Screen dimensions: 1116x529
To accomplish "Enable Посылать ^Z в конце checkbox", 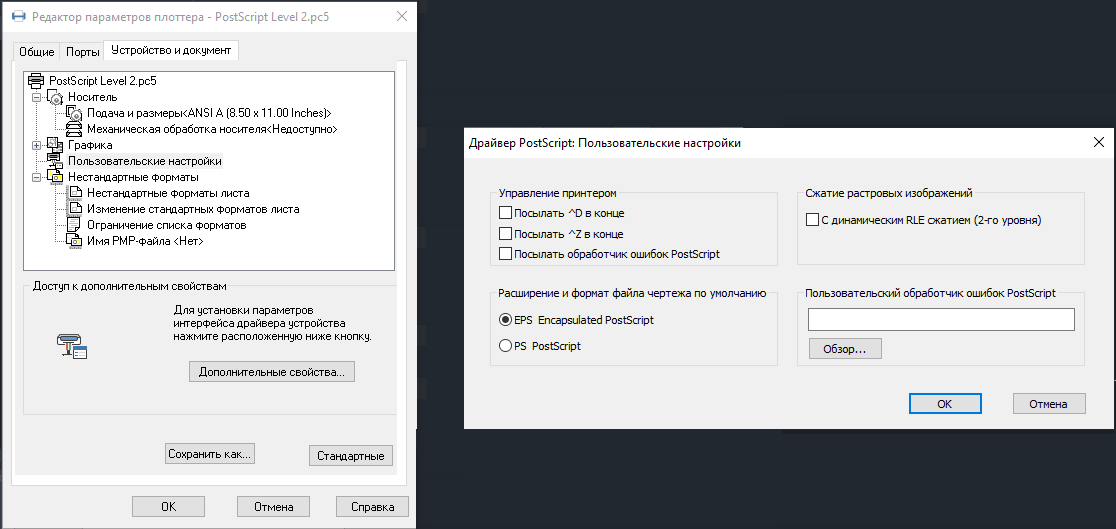I will point(505,234).
